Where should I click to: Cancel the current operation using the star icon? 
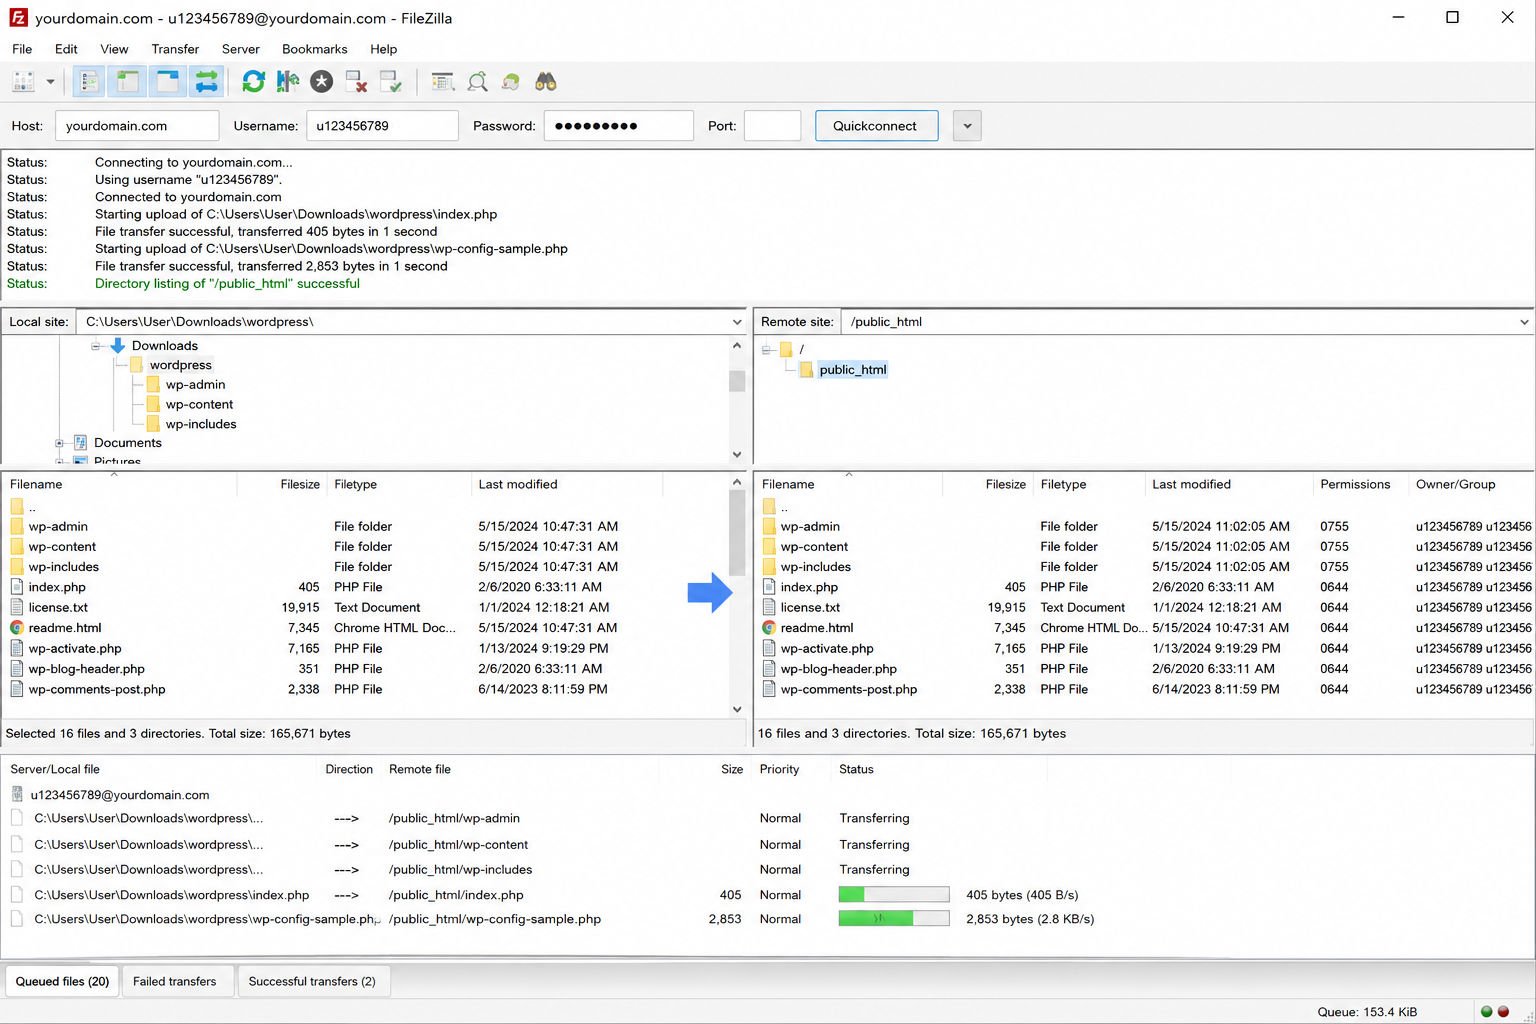coord(321,82)
